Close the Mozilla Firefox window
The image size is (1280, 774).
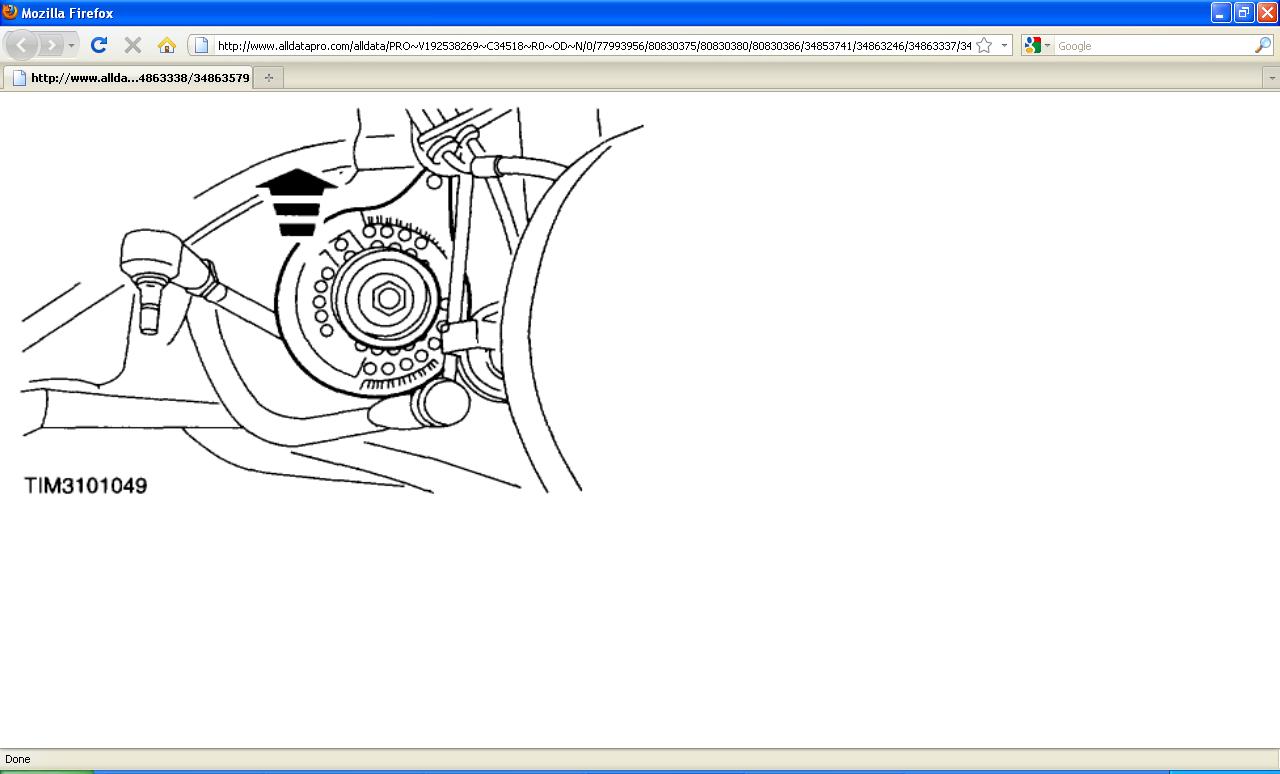[1266, 12]
